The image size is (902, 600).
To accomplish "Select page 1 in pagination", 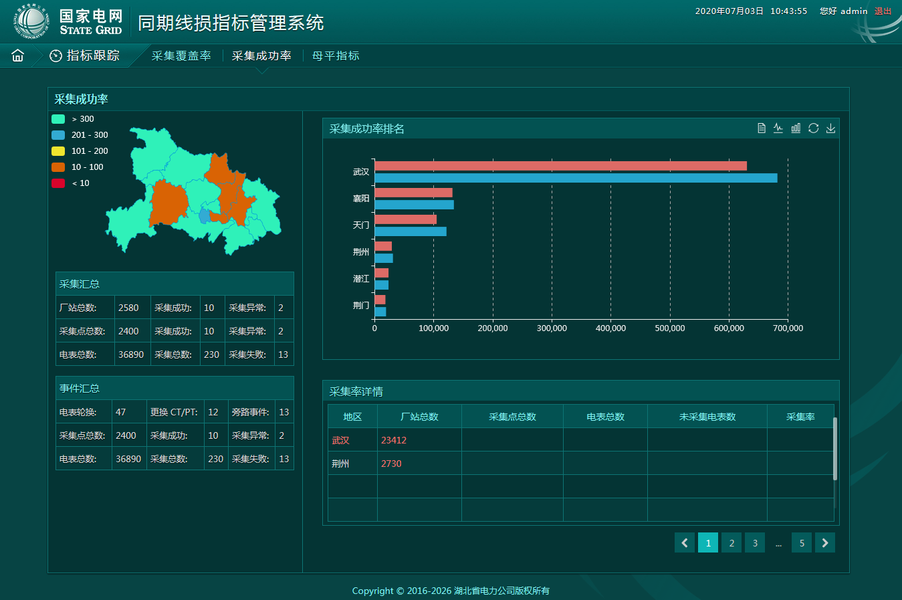I will tap(708, 542).
